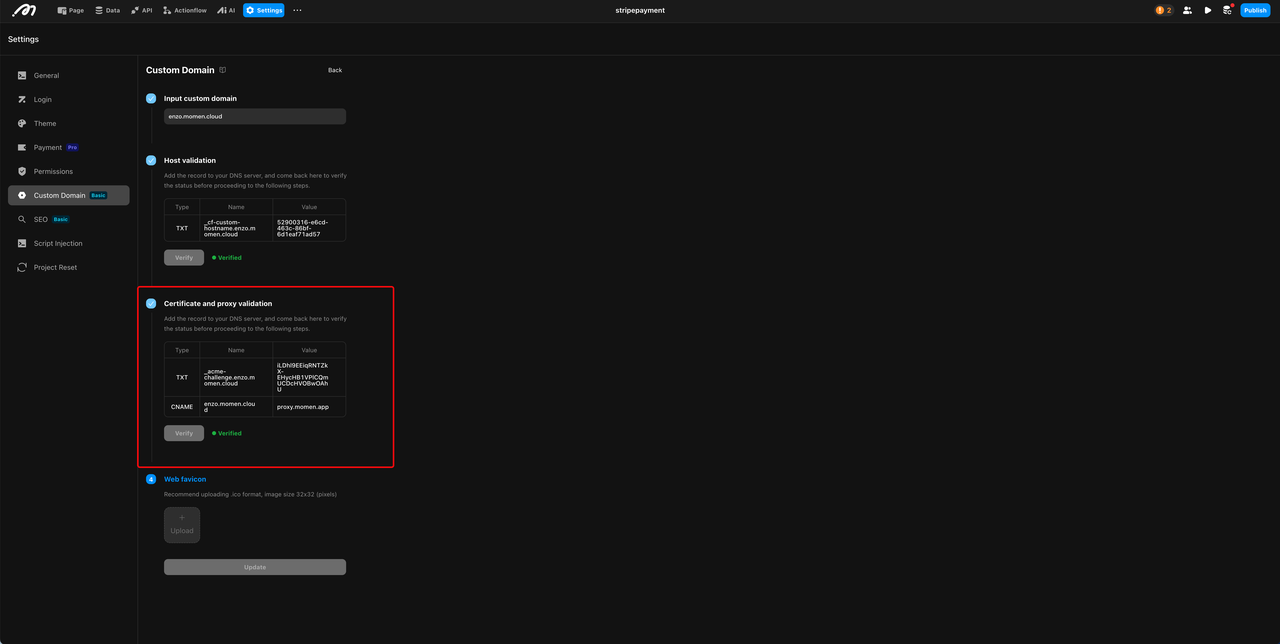Click the favicon Upload box
The height and width of the screenshot is (644, 1280).
[x=182, y=525]
